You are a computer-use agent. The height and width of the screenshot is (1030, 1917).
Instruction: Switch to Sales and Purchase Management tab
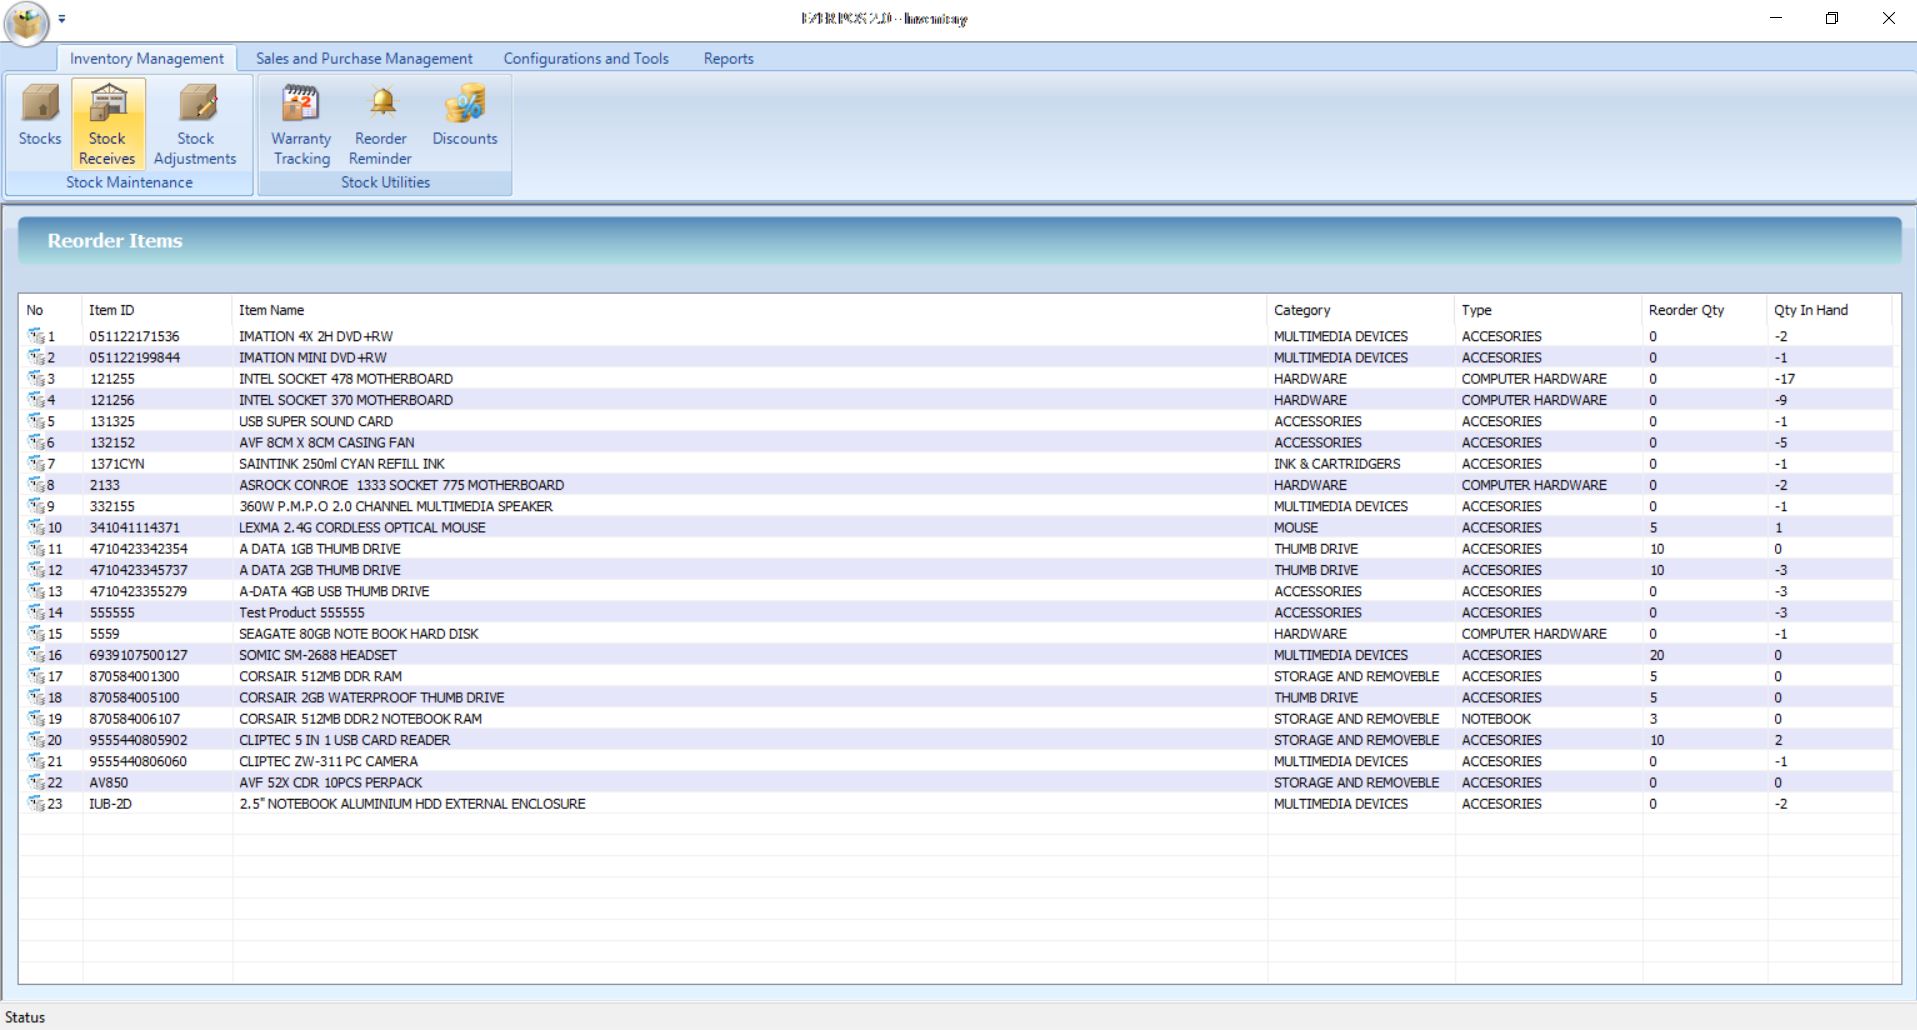tap(364, 58)
